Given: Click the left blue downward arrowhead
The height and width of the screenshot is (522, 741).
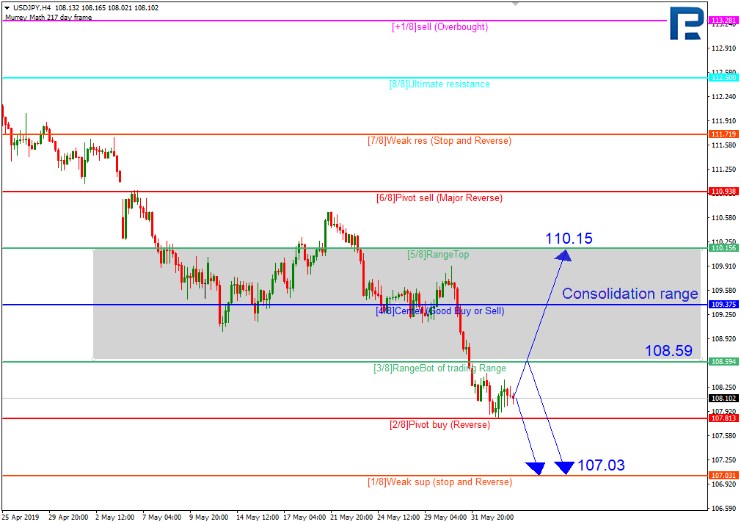Looking at the screenshot, I should (538, 467).
